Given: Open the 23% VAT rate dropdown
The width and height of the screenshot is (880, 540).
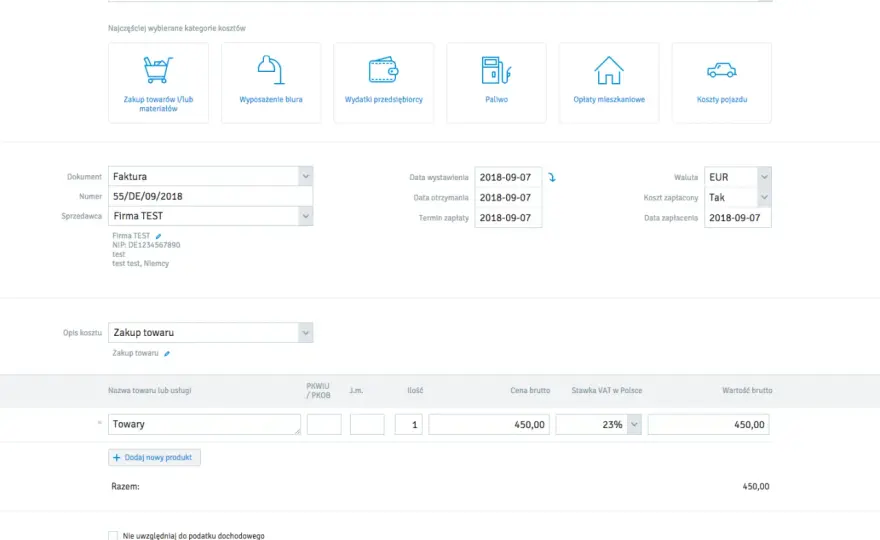Looking at the screenshot, I should [x=634, y=424].
